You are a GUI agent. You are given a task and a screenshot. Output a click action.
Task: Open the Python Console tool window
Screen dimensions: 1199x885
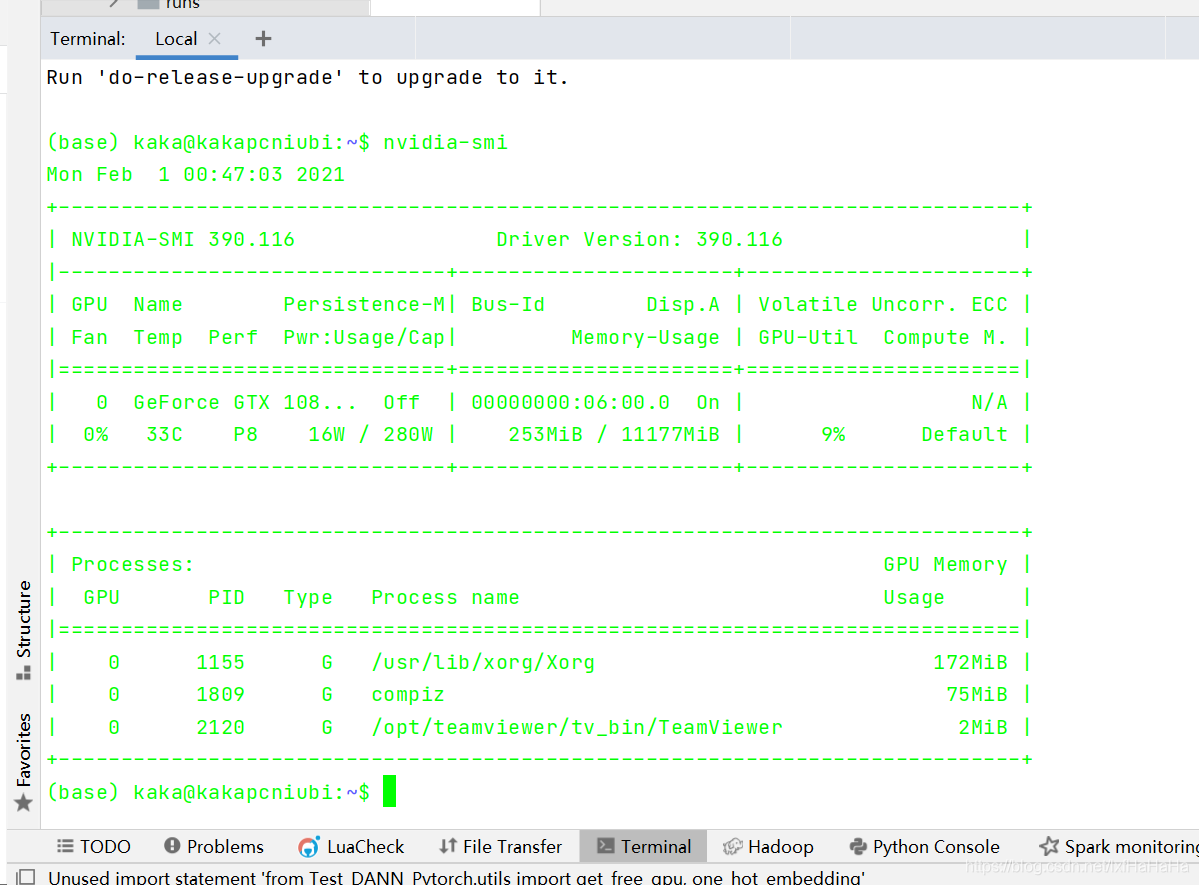[x=924, y=846]
